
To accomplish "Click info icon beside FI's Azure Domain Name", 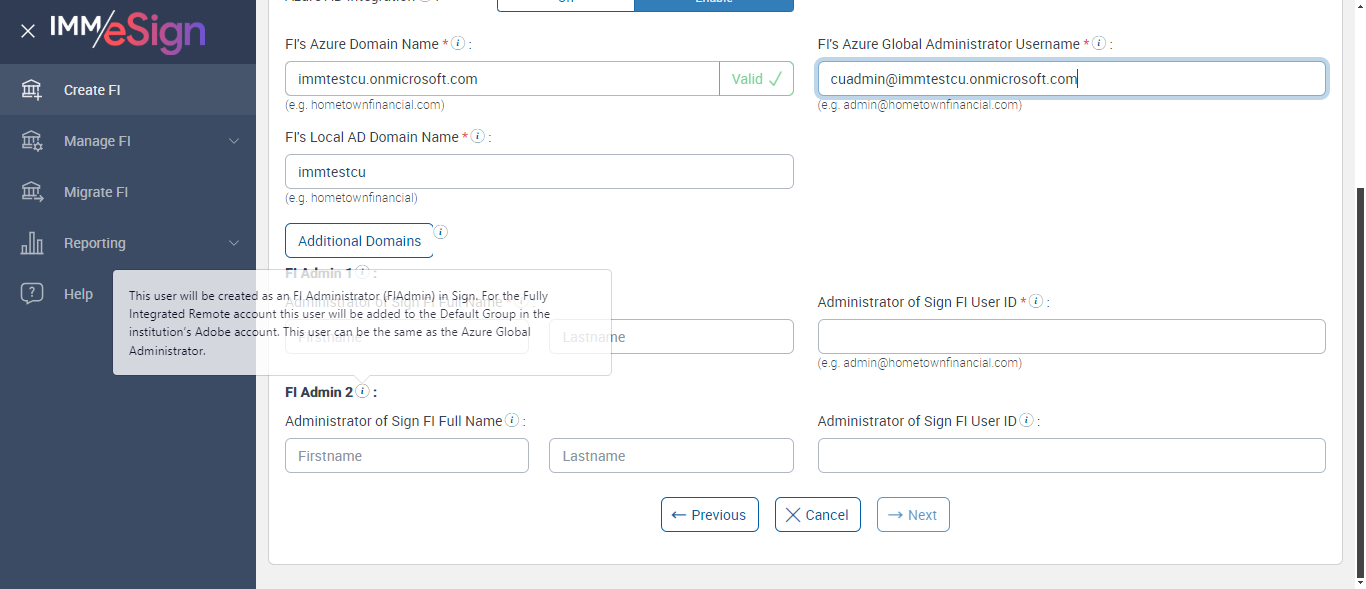I will point(458,43).
